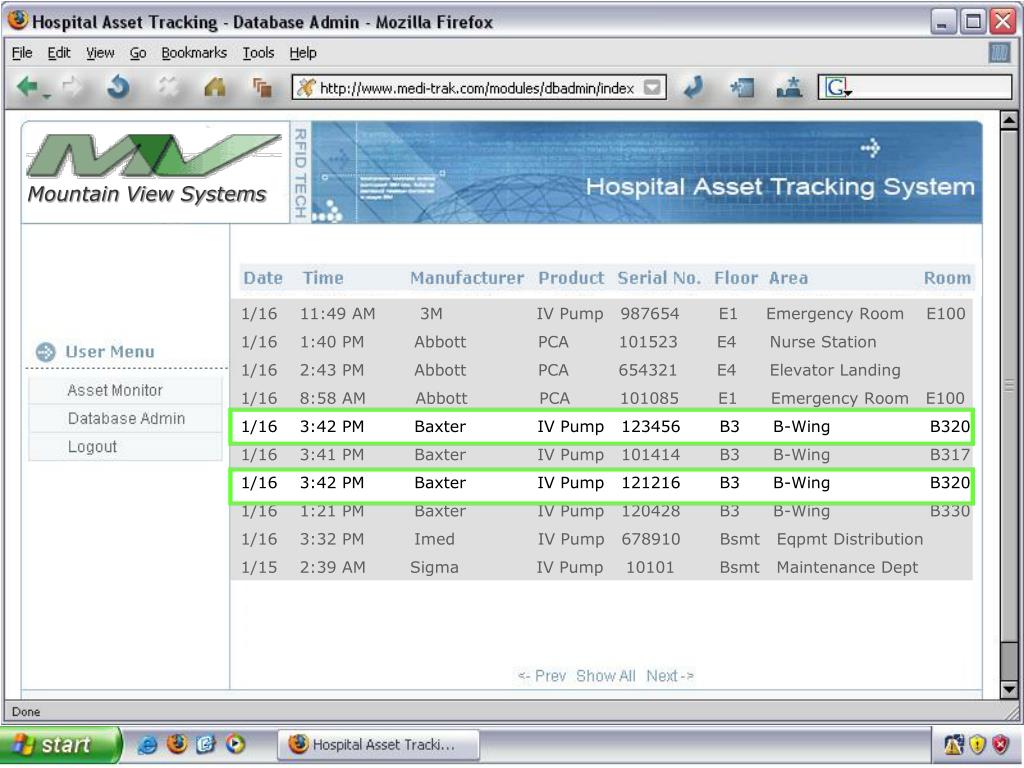Click the Sigma manufacturer cell
Viewport: 1024px width, 768px height.
point(434,568)
